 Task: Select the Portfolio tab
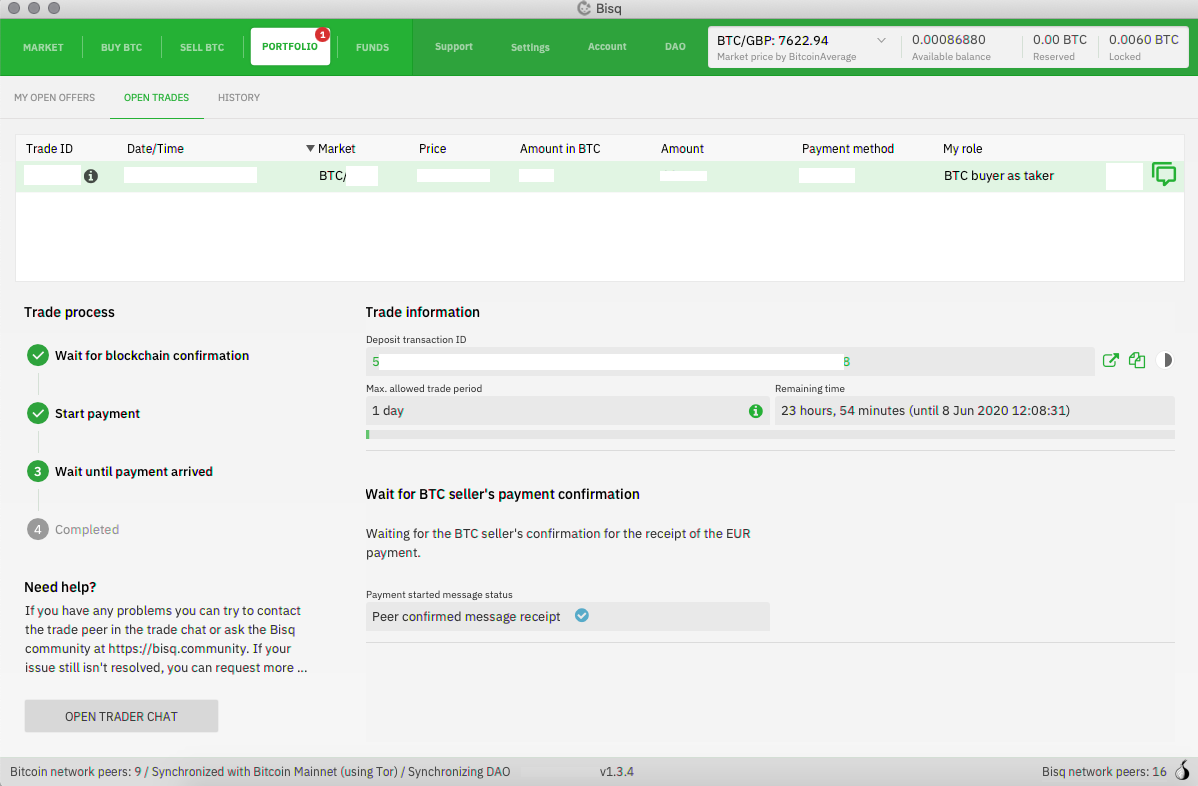[x=290, y=47]
